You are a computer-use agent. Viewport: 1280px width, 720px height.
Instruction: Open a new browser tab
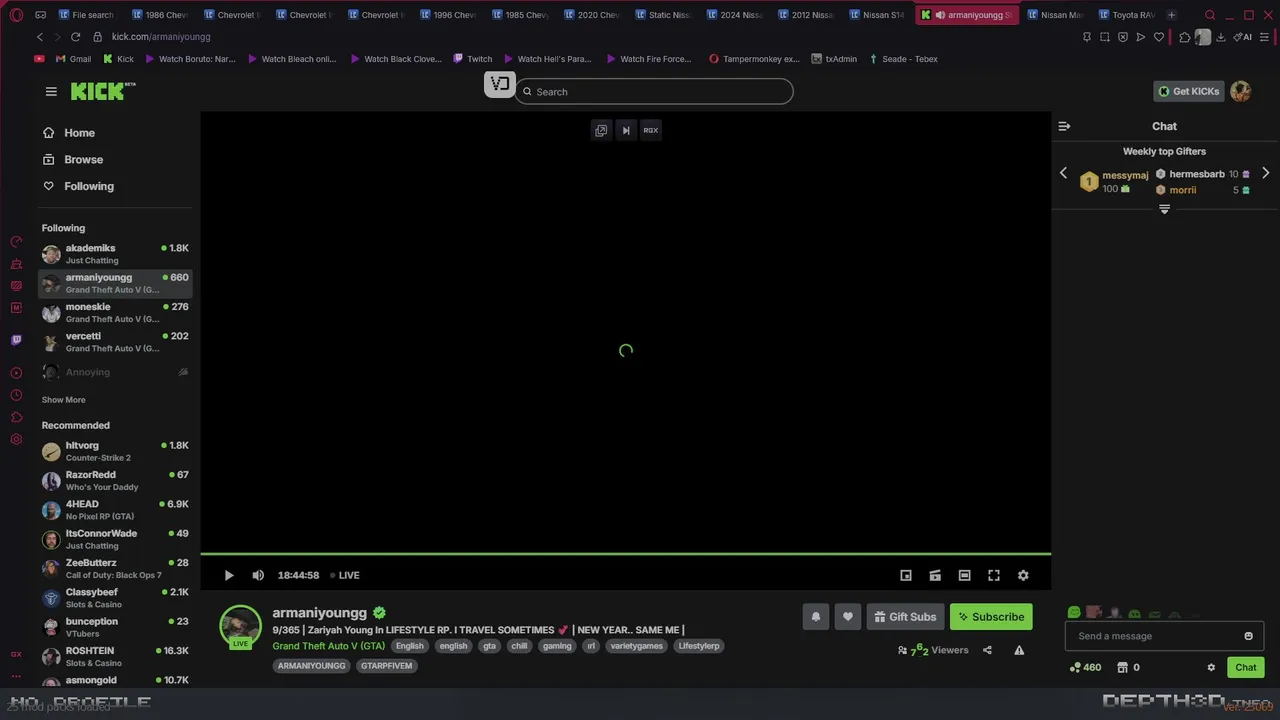(1171, 15)
